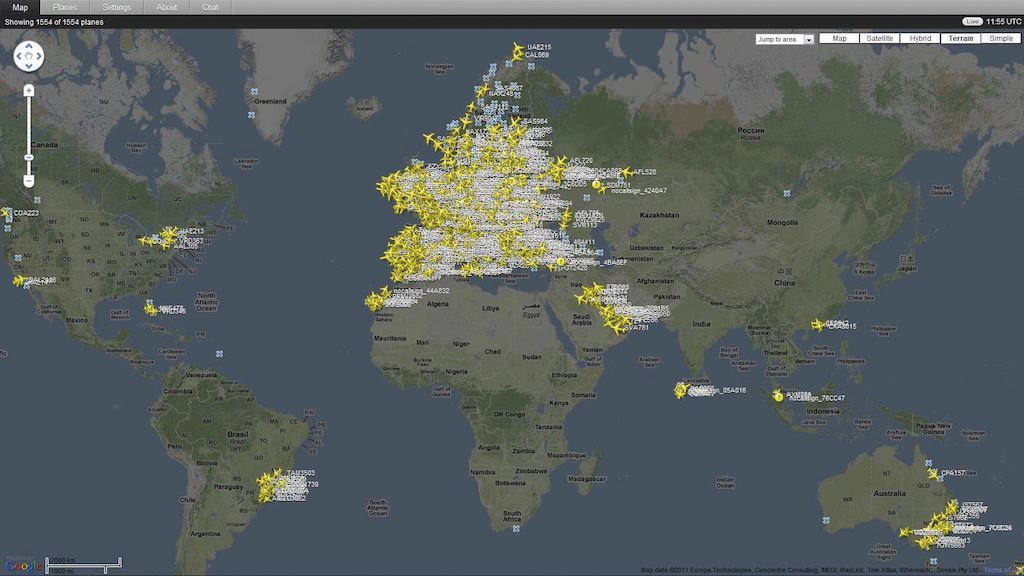Select the Simple map type
The image size is (1024, 576).
(1000, 39)
